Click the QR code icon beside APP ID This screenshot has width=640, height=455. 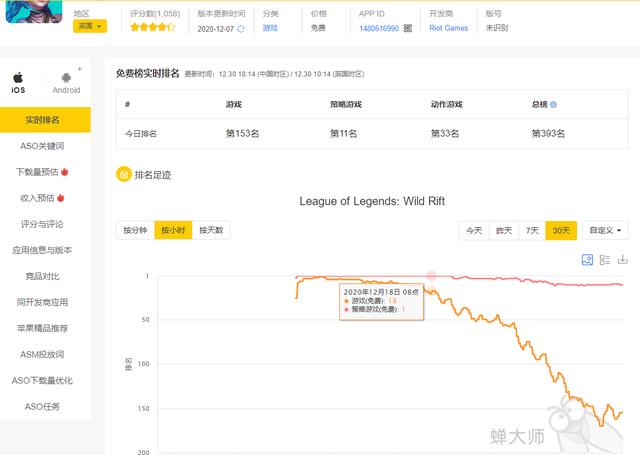pyautogui.click(x=408, y=28)
